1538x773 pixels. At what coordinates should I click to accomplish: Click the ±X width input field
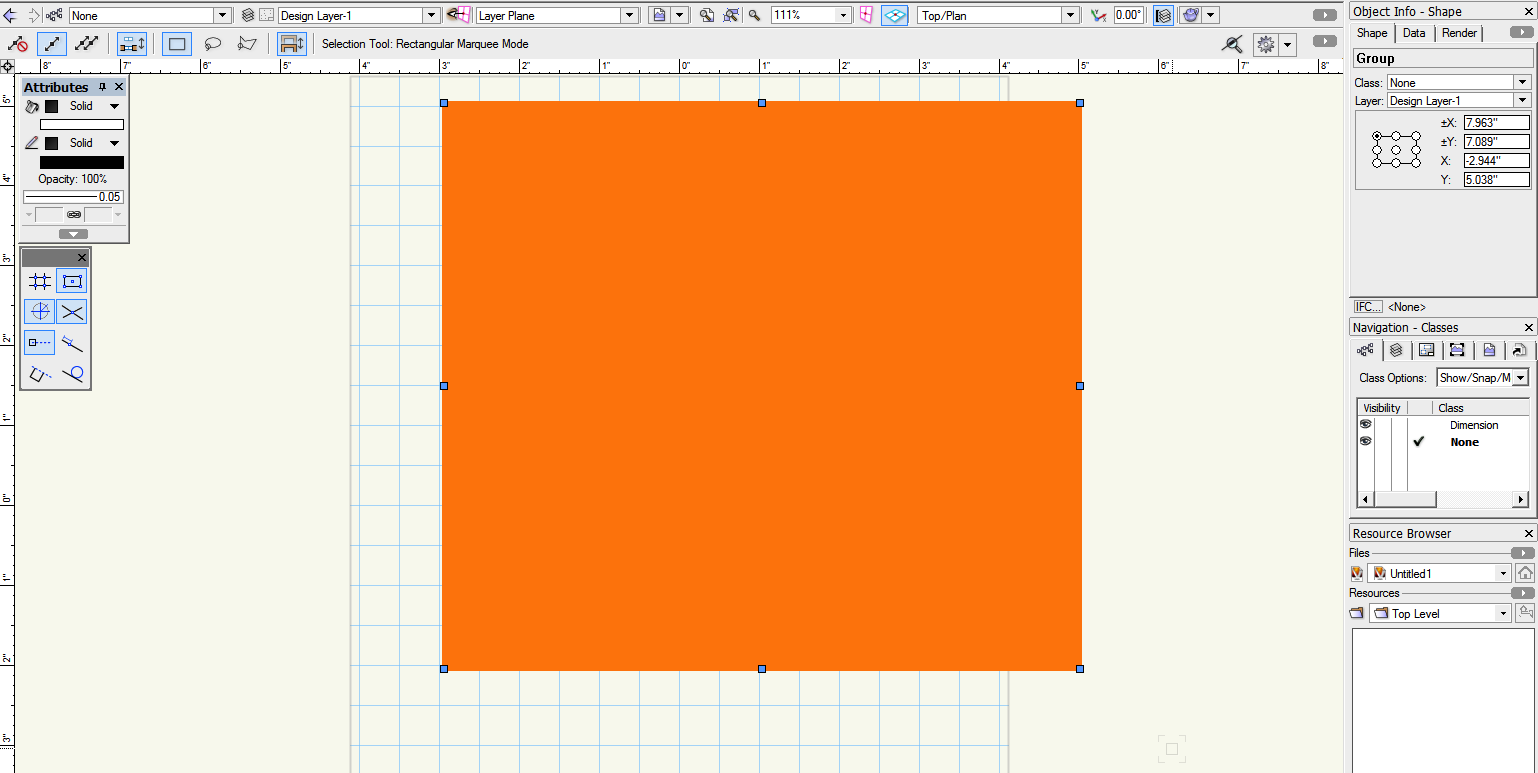pyautogui.click(x=1496, y=123)
